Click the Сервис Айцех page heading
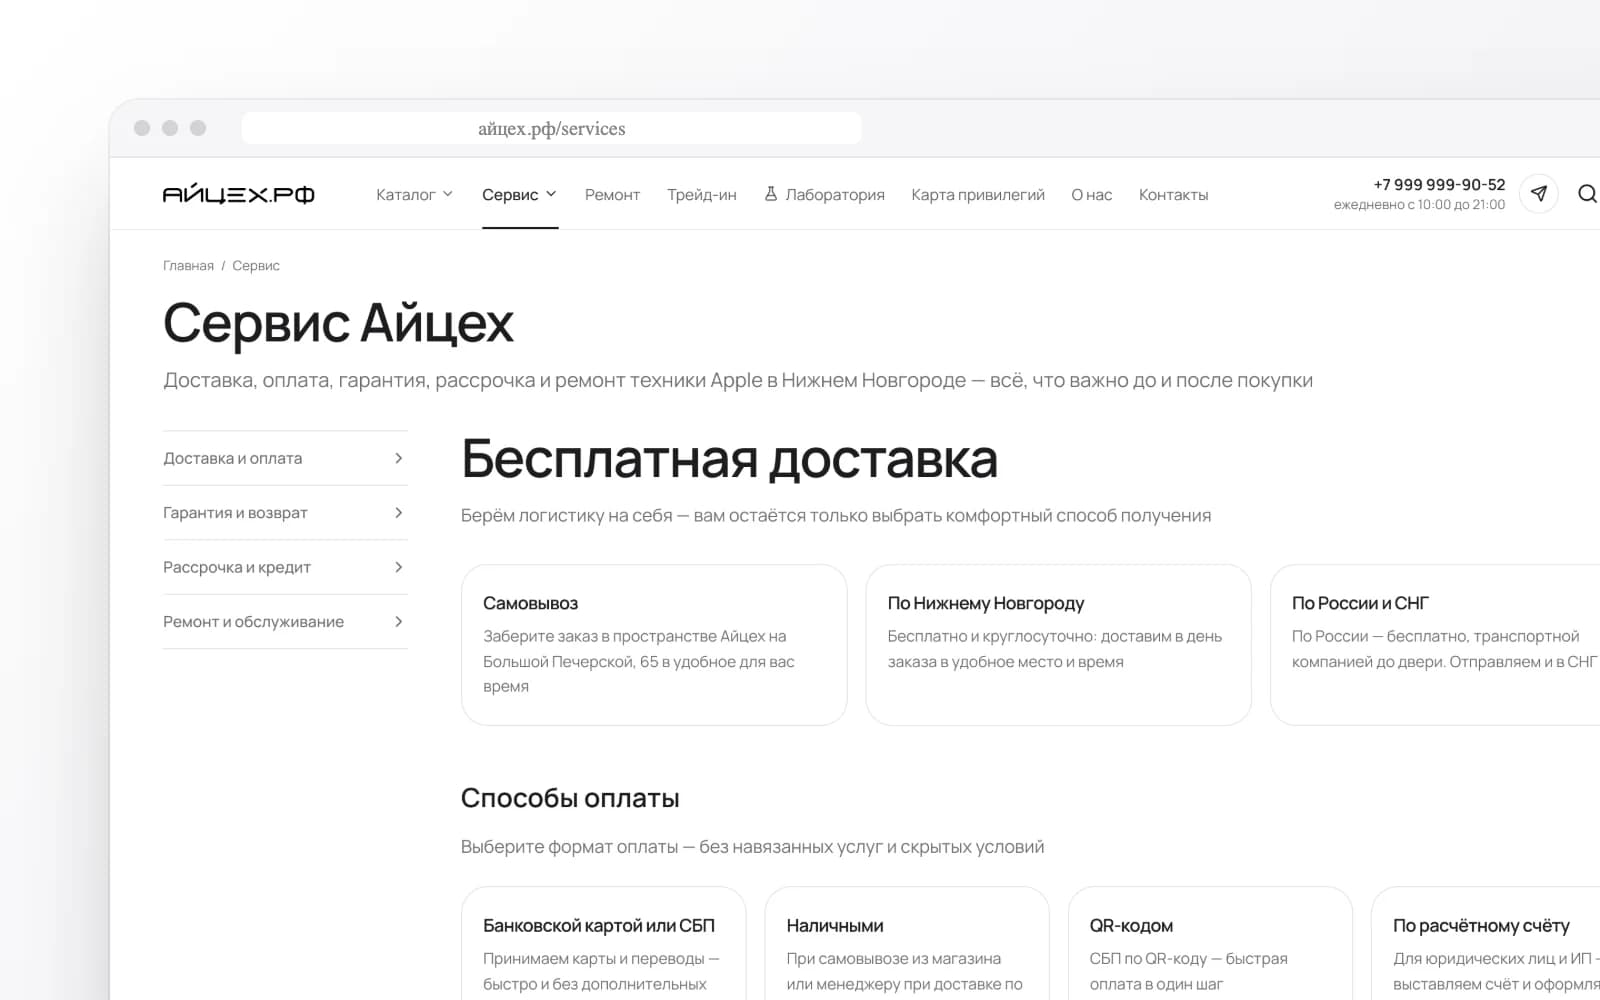The image size is (1600, 1000). coord(338,324)
